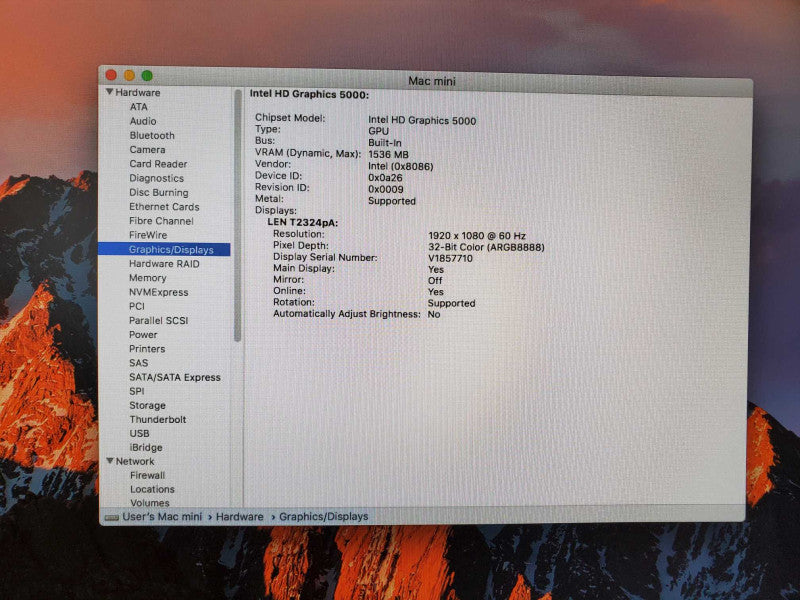The width and height of the screenshot is (800, 600).
Task: Open Memory information
Action: (147, 278)
